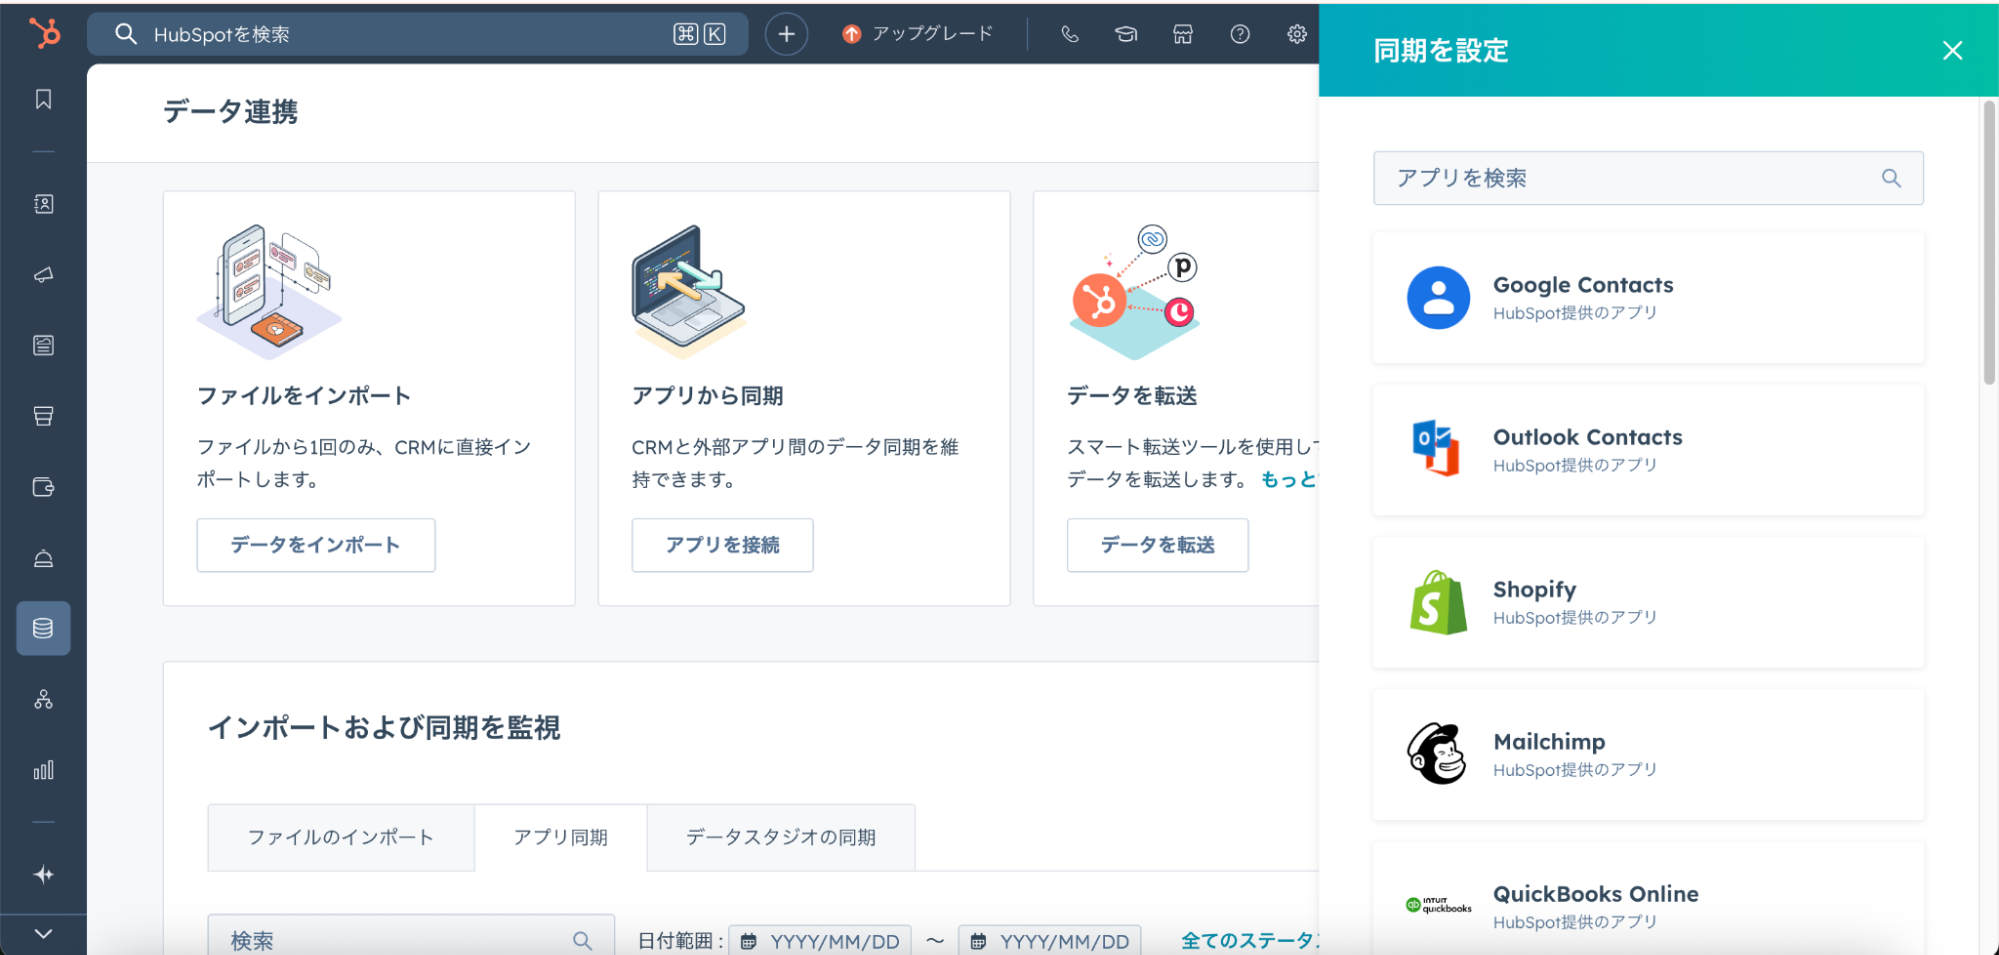
Task: Click the アプリを接続 button
Action: pos(722,545)
